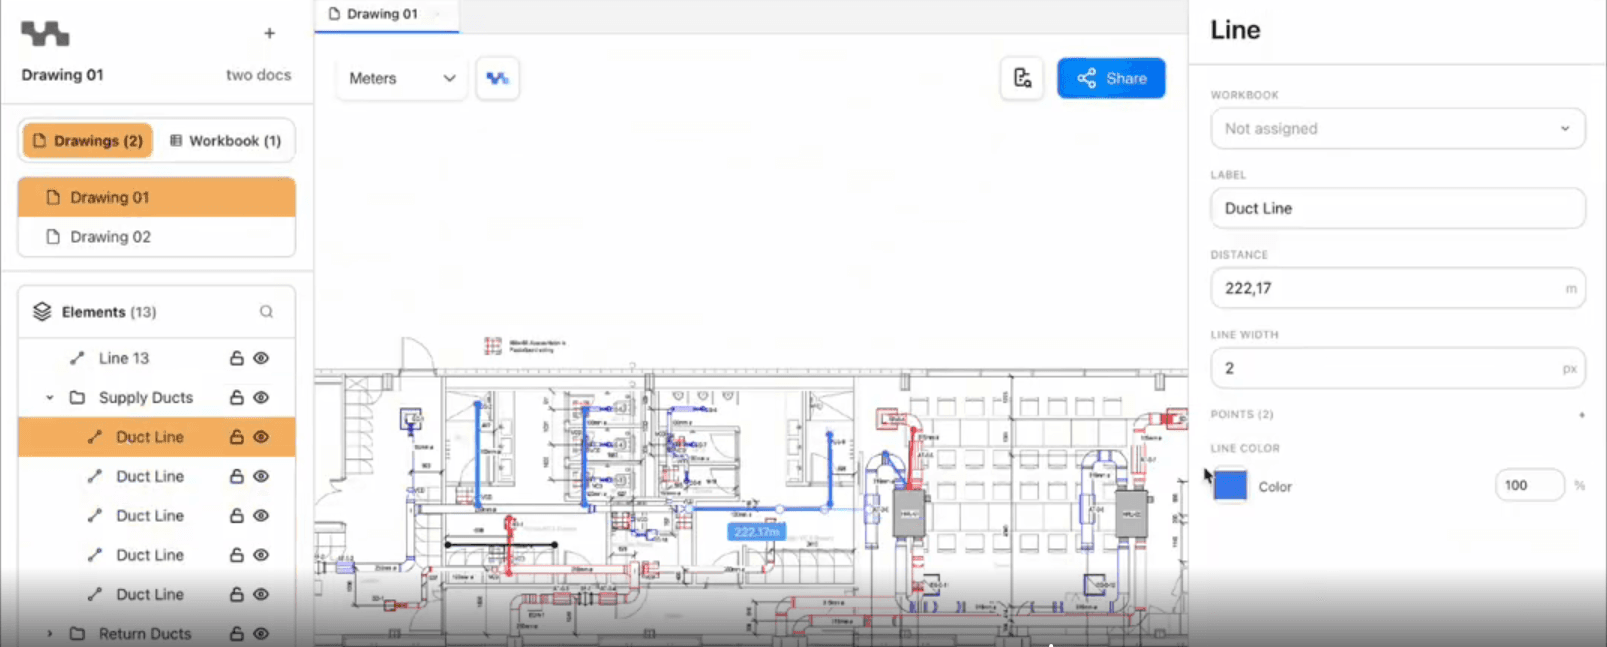
Task: Hide the Line 13 element
Action: [261, 358]
